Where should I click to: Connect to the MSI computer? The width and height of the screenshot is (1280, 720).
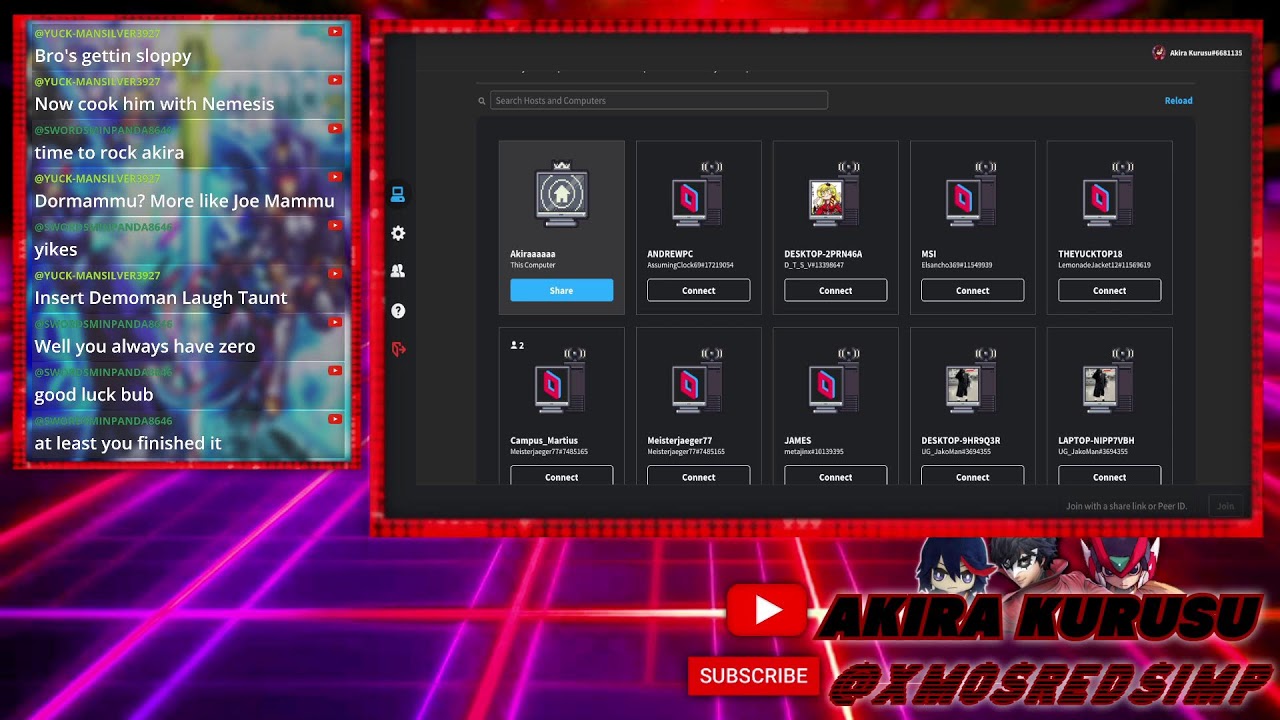pos(972,290)
